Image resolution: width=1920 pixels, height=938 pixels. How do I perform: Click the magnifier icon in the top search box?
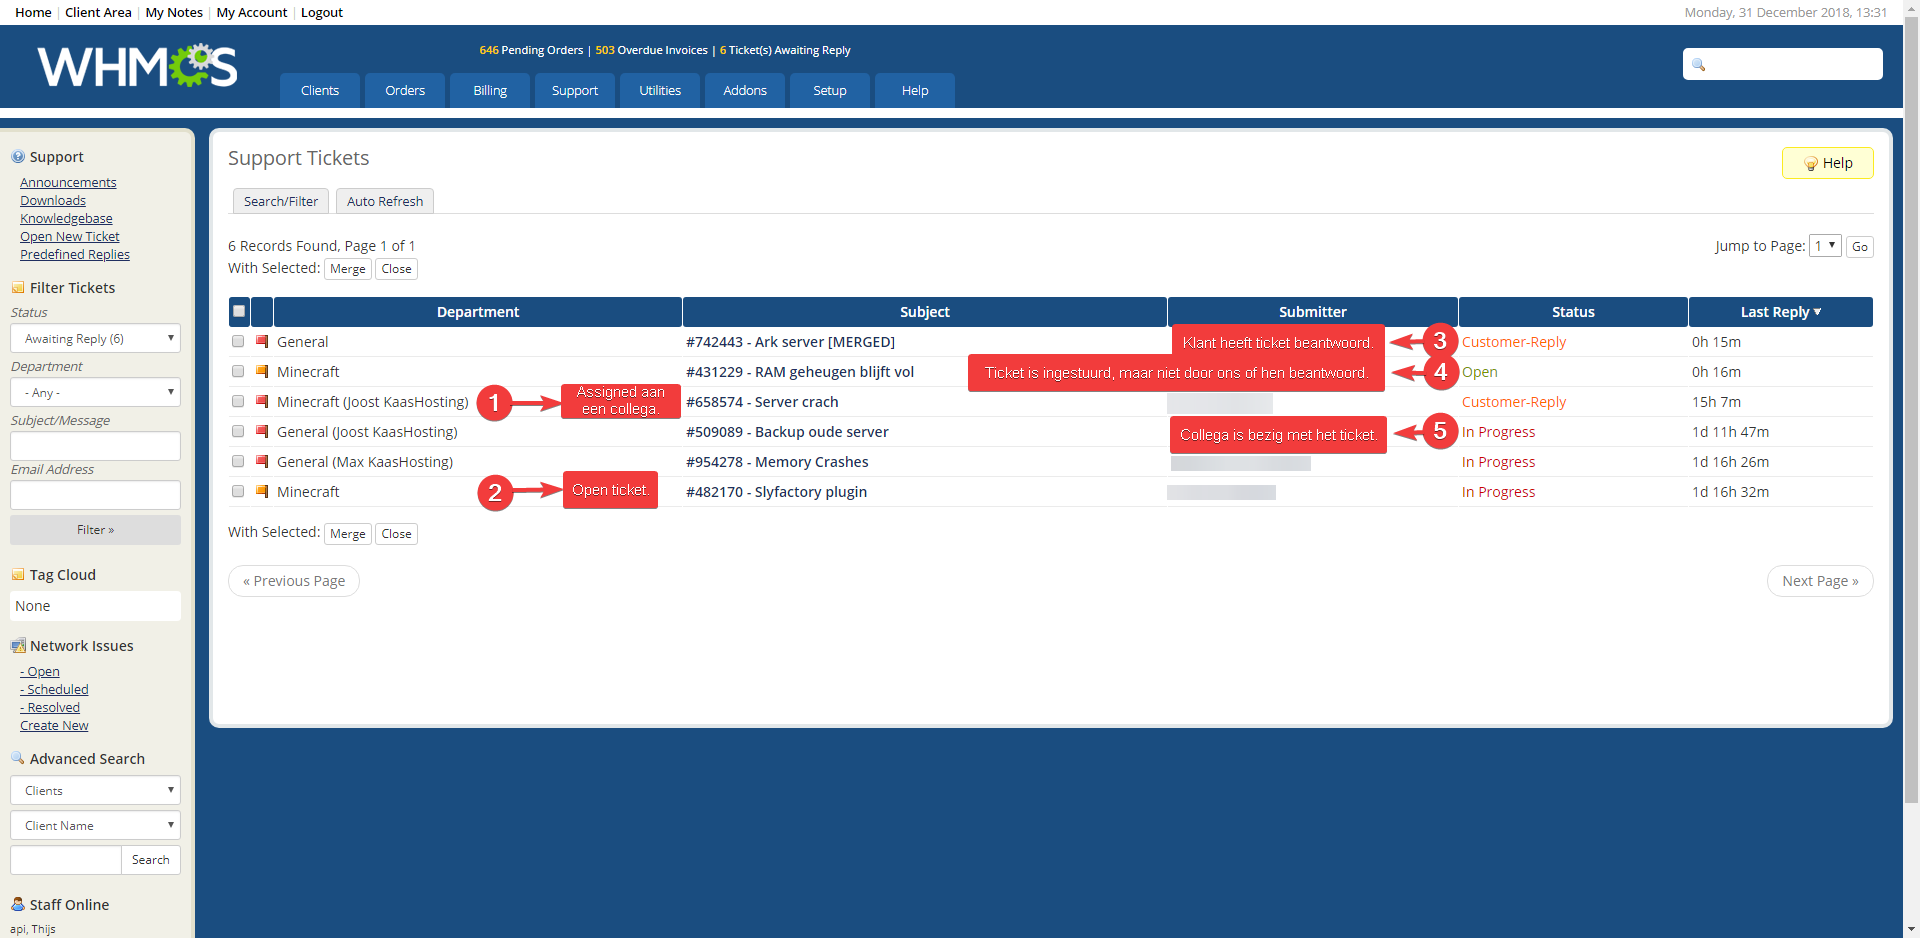pos(1698,65)
